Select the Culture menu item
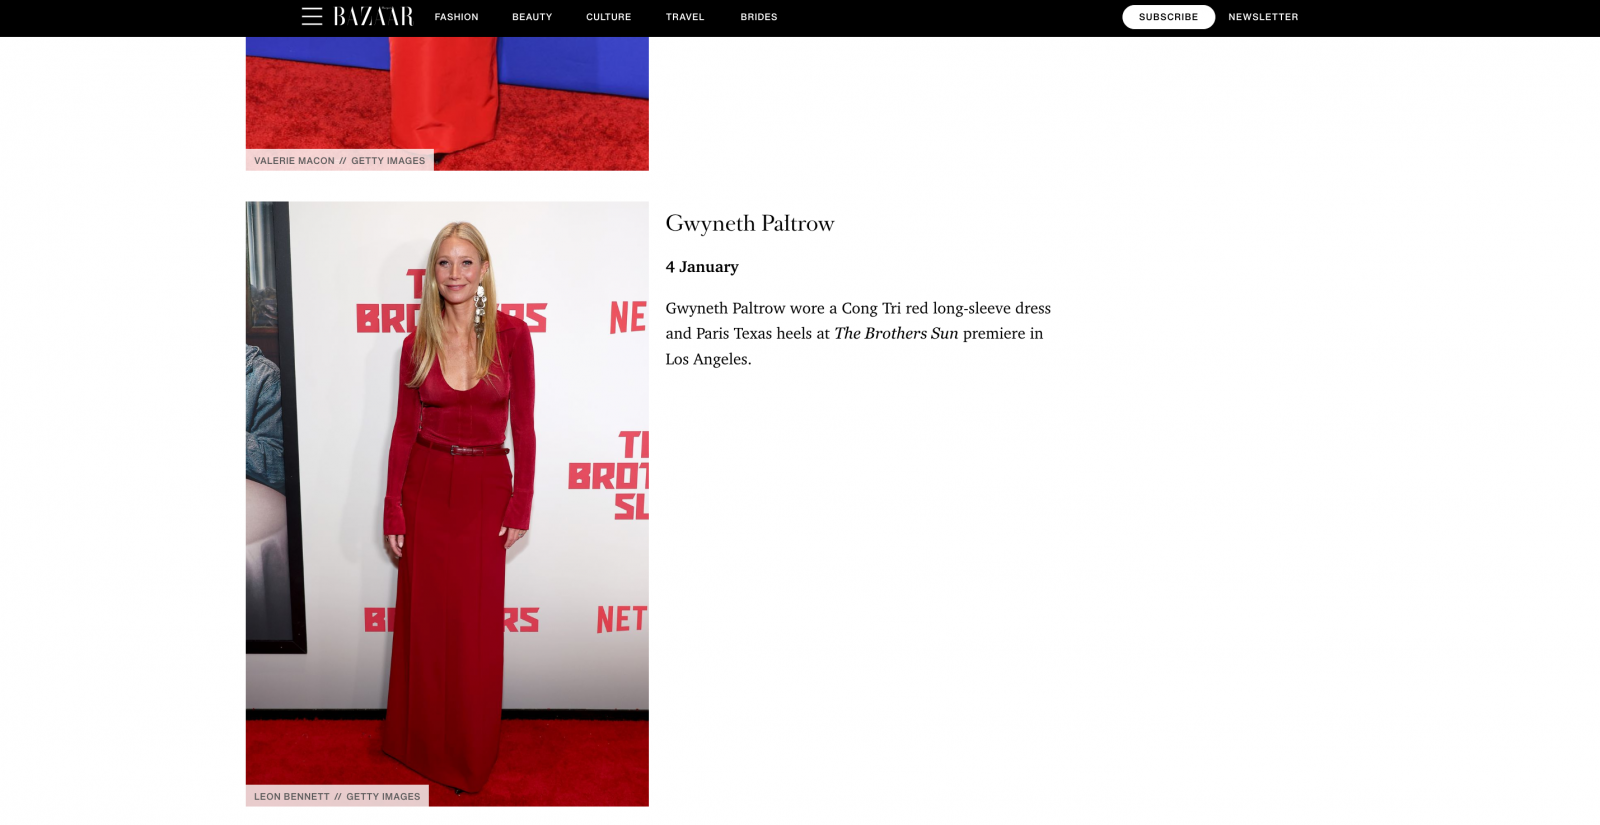1600x825 pixels. [x=608, y=17]
